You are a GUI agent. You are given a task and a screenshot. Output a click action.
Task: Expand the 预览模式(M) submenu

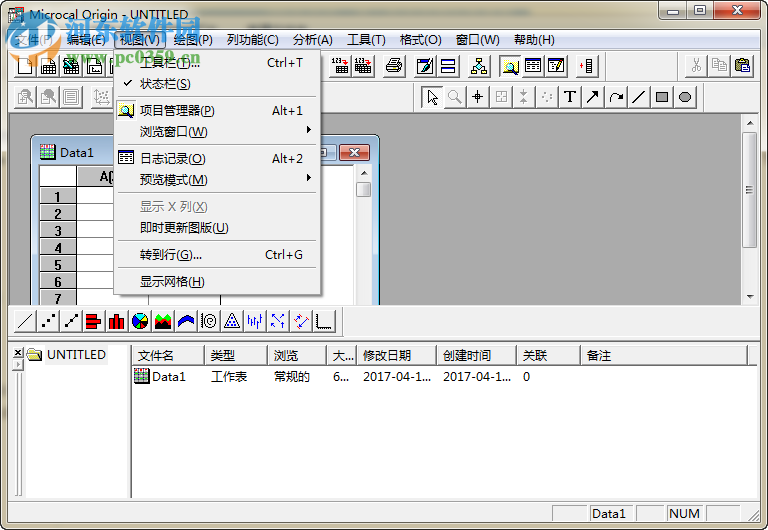pos(217,180)
